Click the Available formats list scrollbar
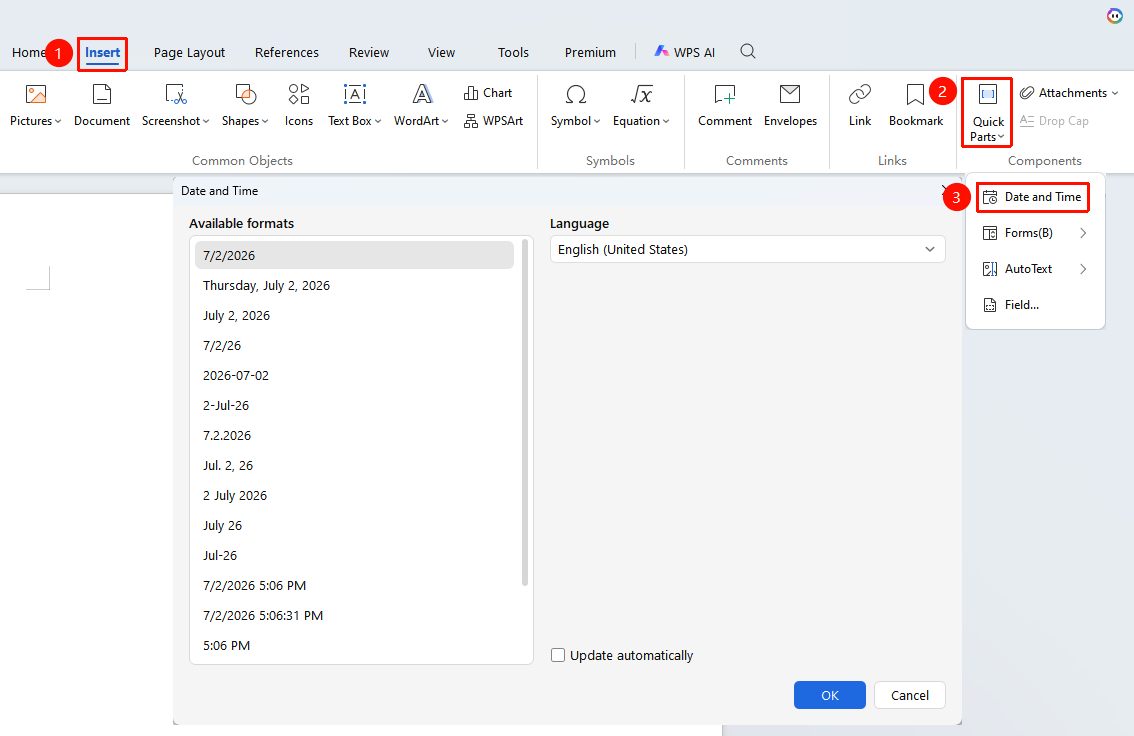This screenshot has height=736, width=1134. pyautogui.click(x=525, y=413)
